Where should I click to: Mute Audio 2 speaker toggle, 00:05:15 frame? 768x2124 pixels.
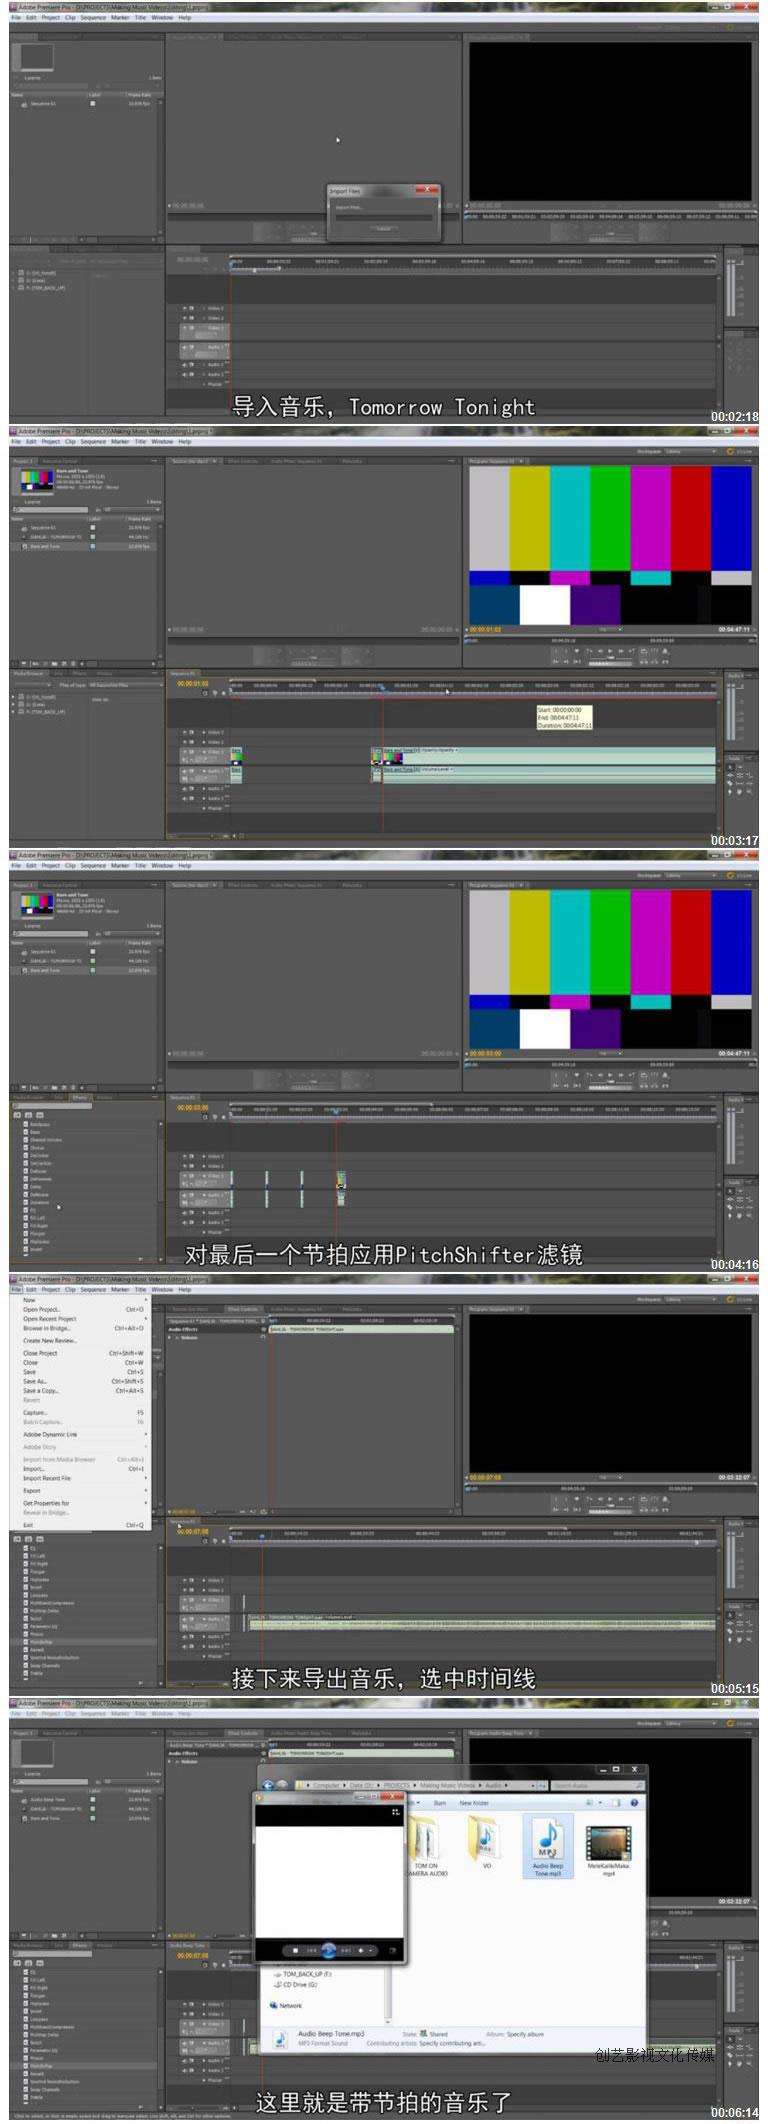point(185,1637)
